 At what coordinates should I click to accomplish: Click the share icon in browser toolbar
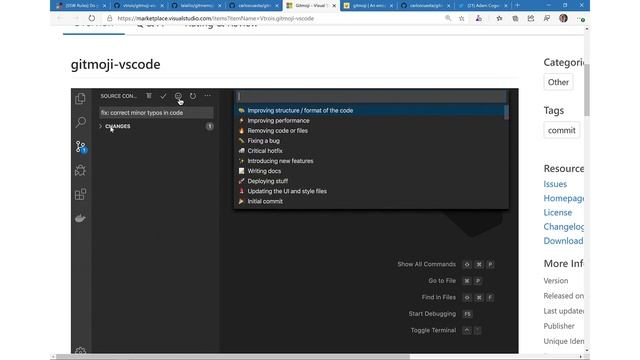tap(531, 18)
